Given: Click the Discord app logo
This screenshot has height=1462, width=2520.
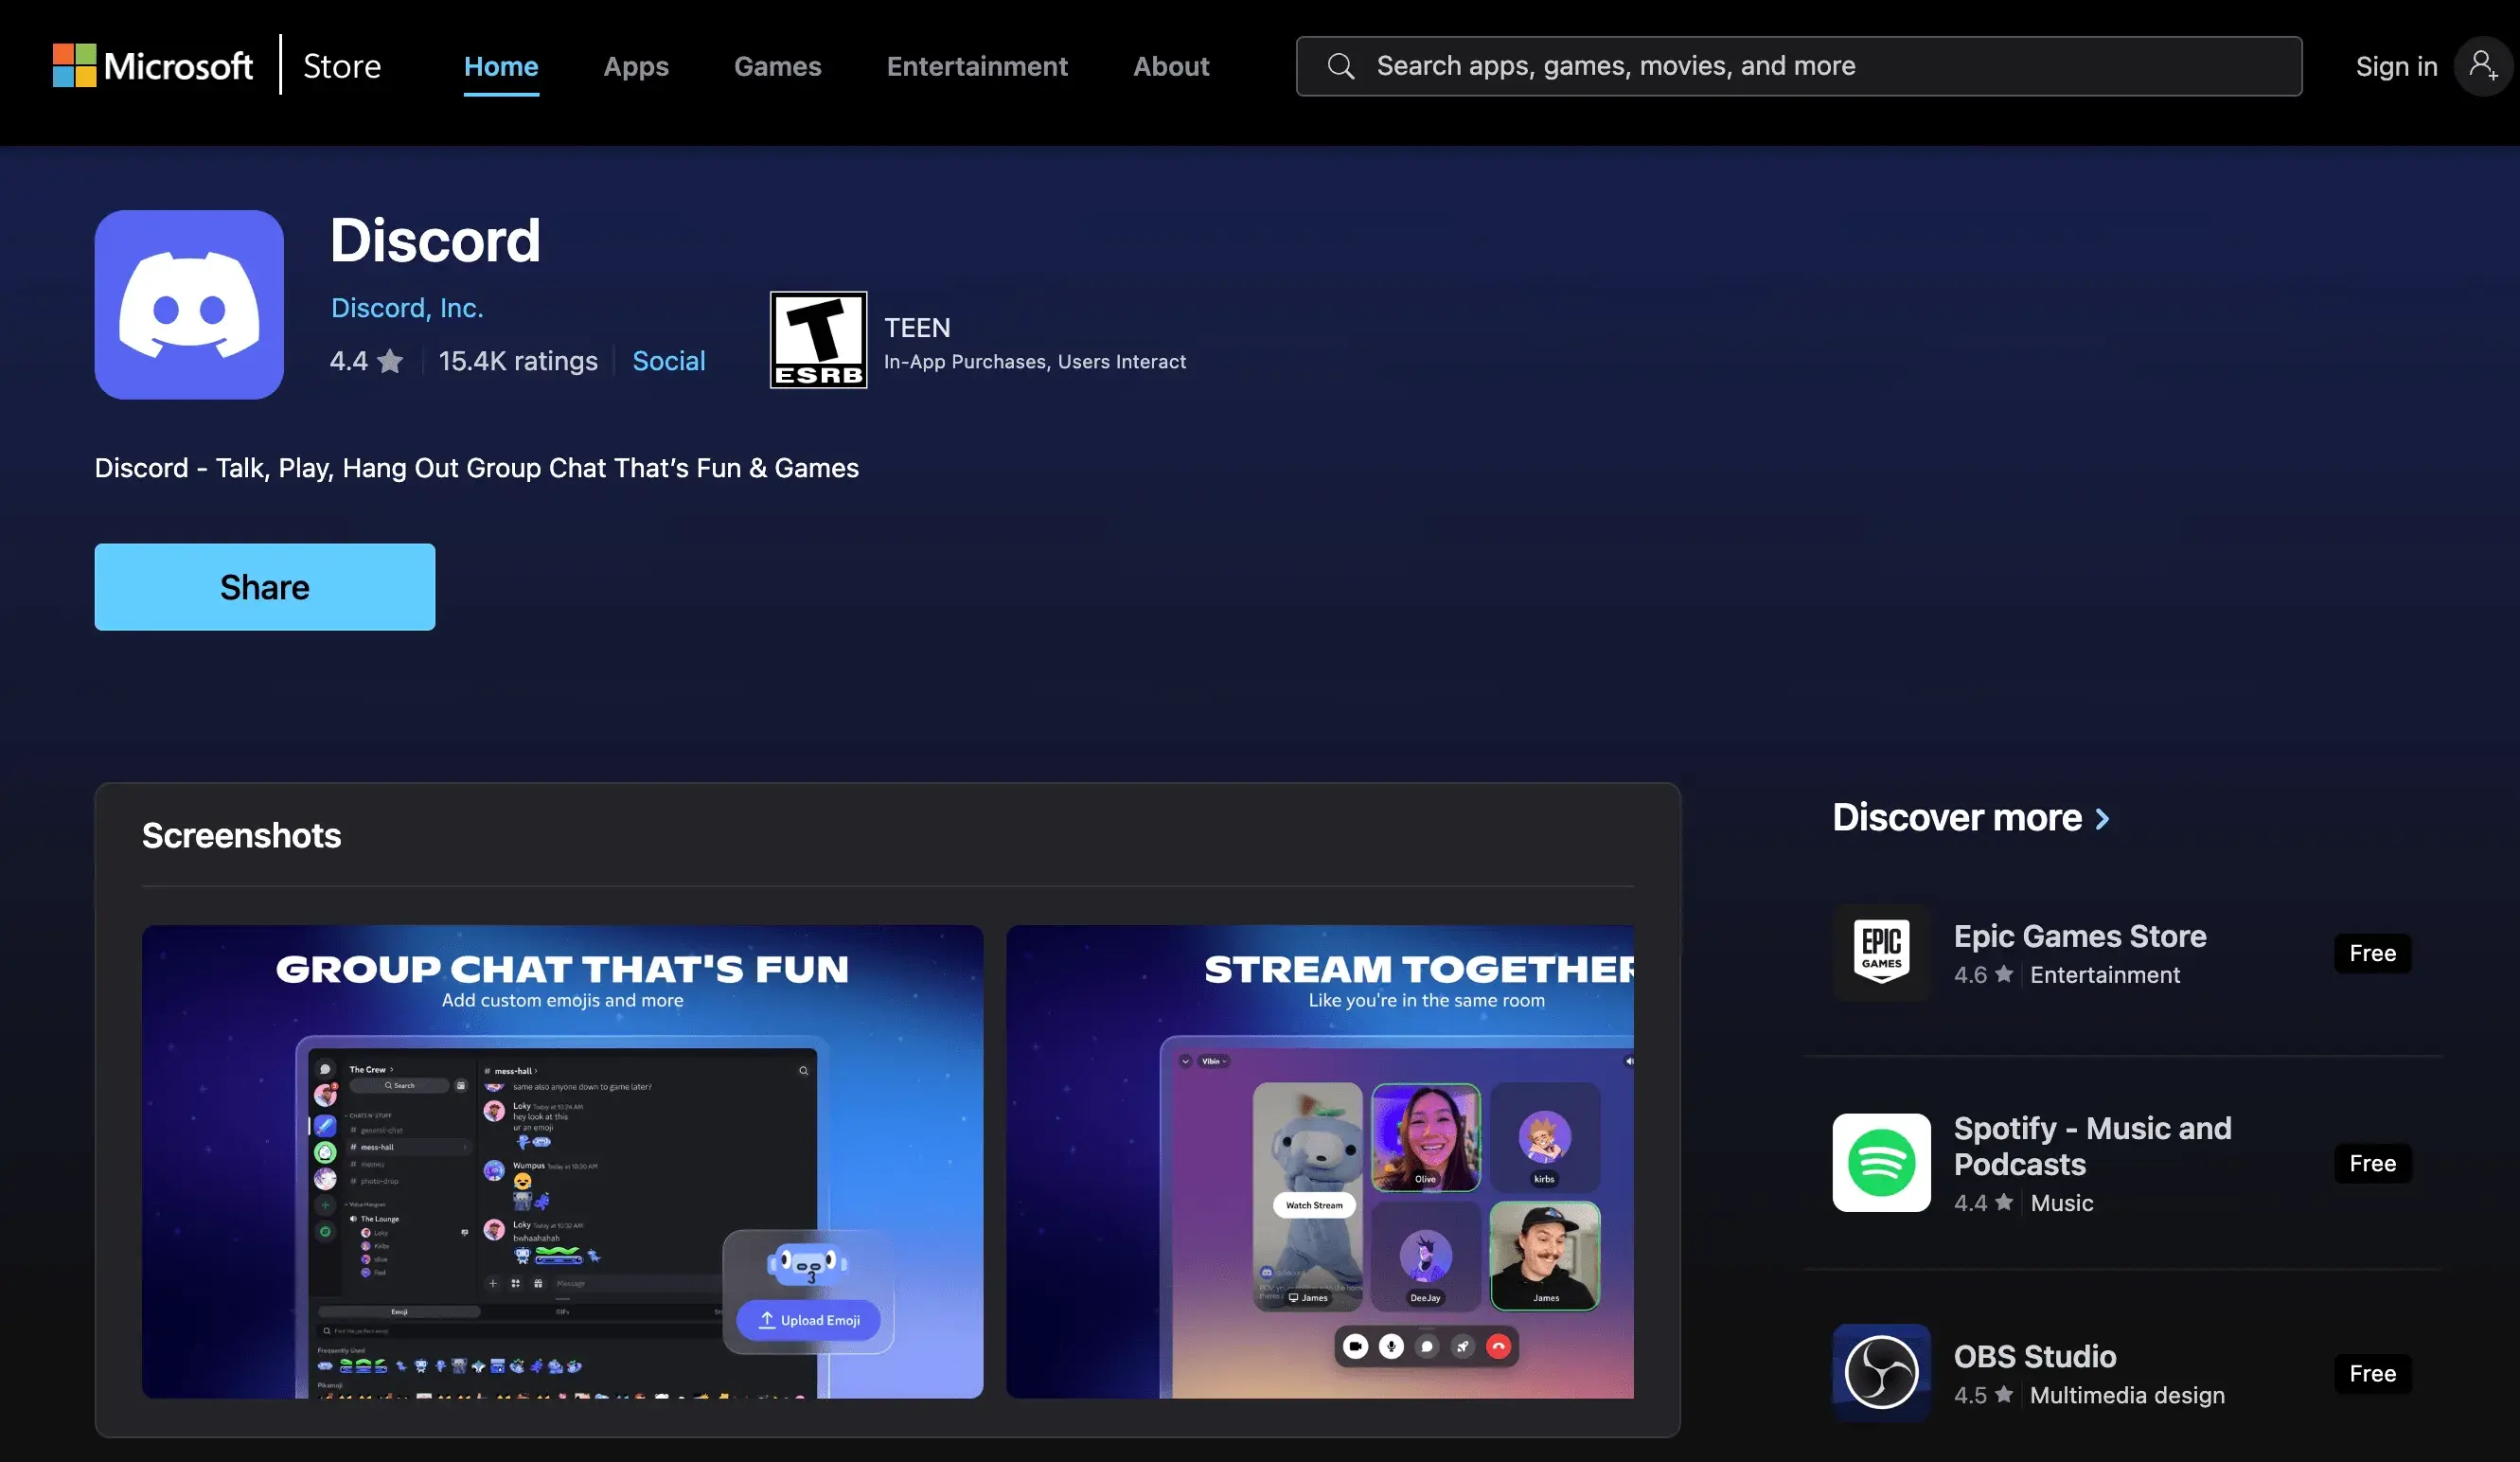Looking at the screenshot, I should click(x=189, y=305).
